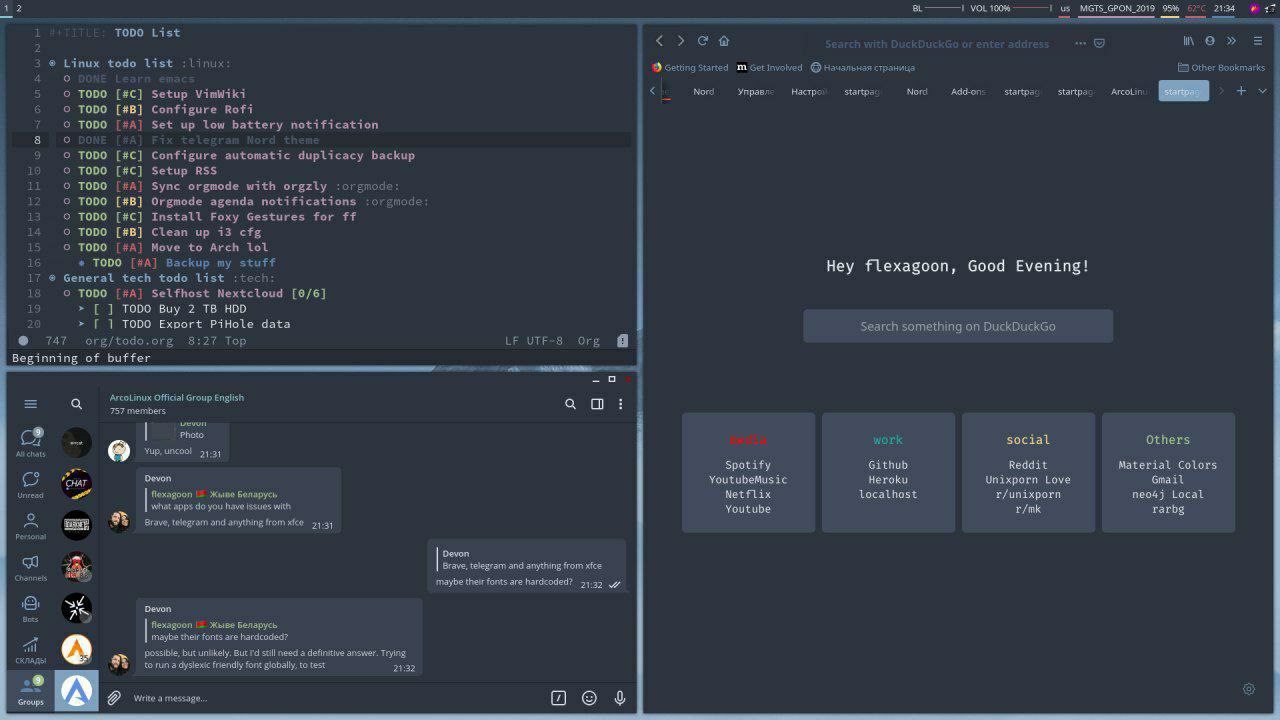
Task: Open the list all tabs dropdown
Action: 1262,91
